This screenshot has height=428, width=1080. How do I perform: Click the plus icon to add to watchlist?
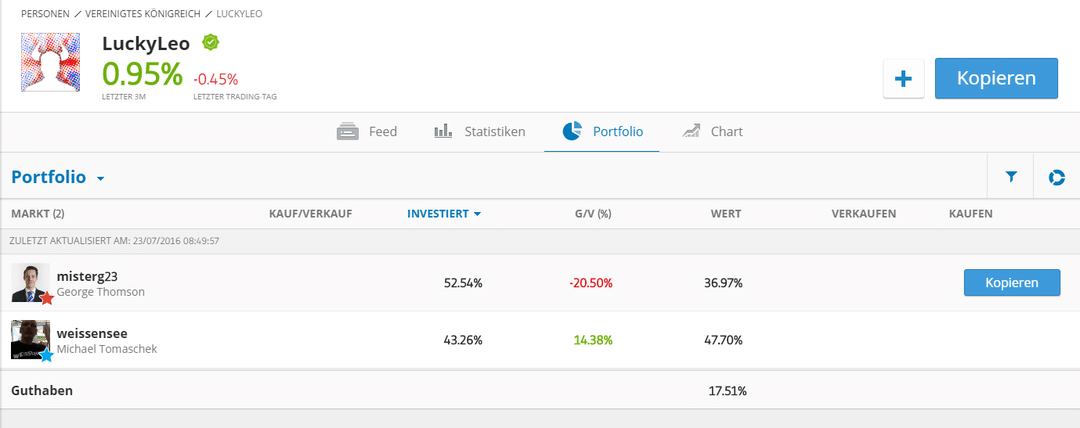[903, 79]
